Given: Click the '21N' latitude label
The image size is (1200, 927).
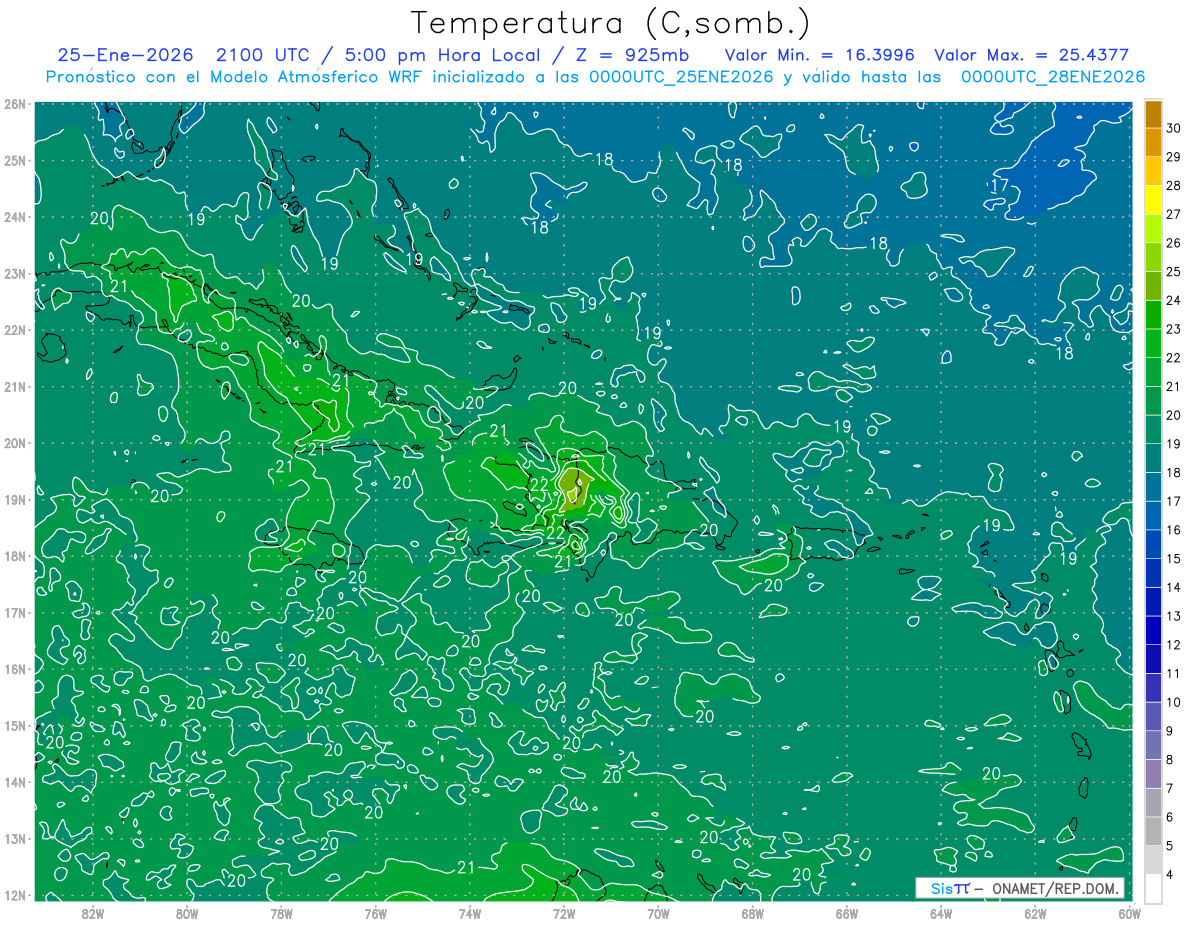Looking at the screenshot, I should 14,387.
